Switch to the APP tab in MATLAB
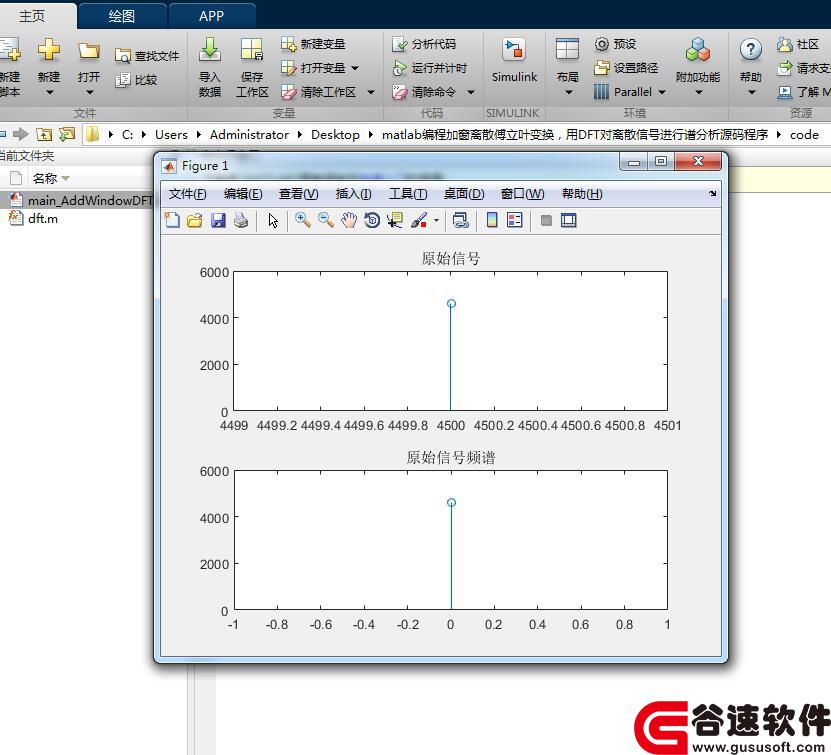 pyautogui.click(x=211, y=16)
